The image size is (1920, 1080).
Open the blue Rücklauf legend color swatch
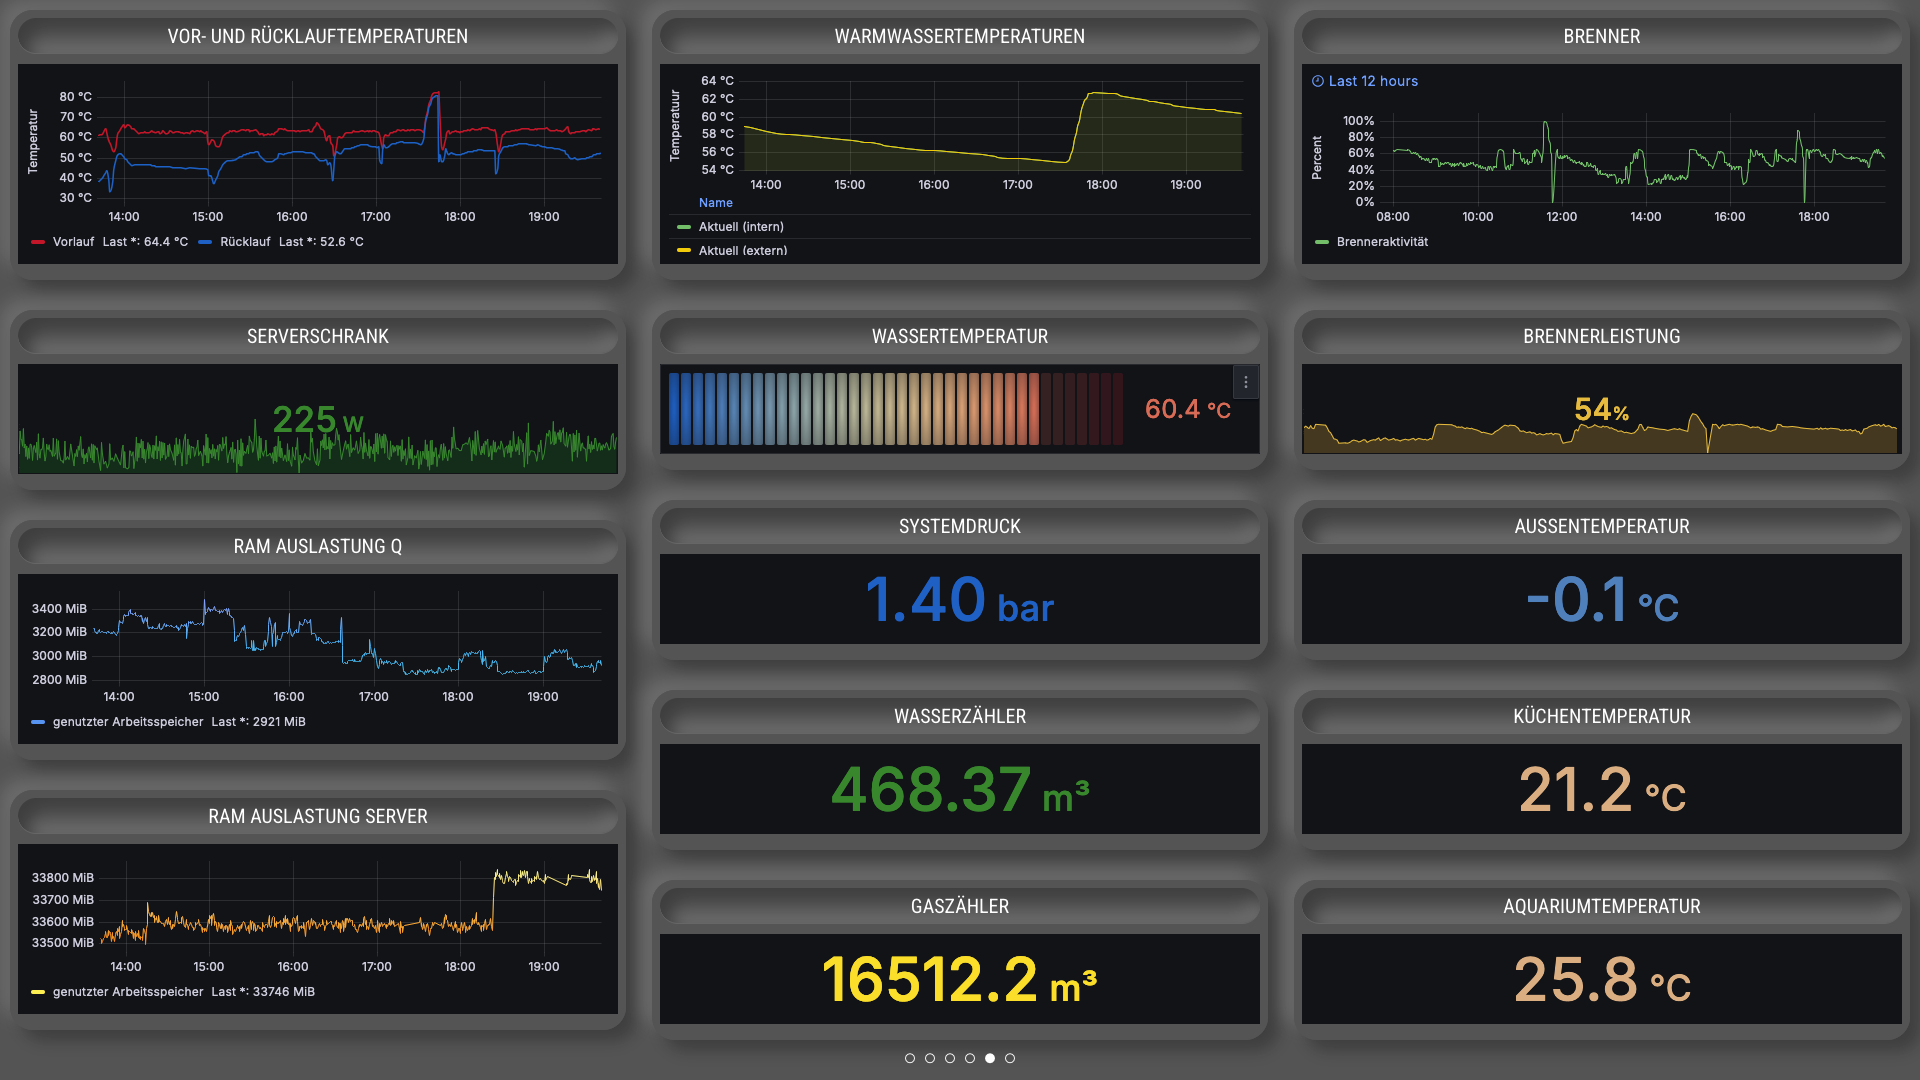pos(205,242)
